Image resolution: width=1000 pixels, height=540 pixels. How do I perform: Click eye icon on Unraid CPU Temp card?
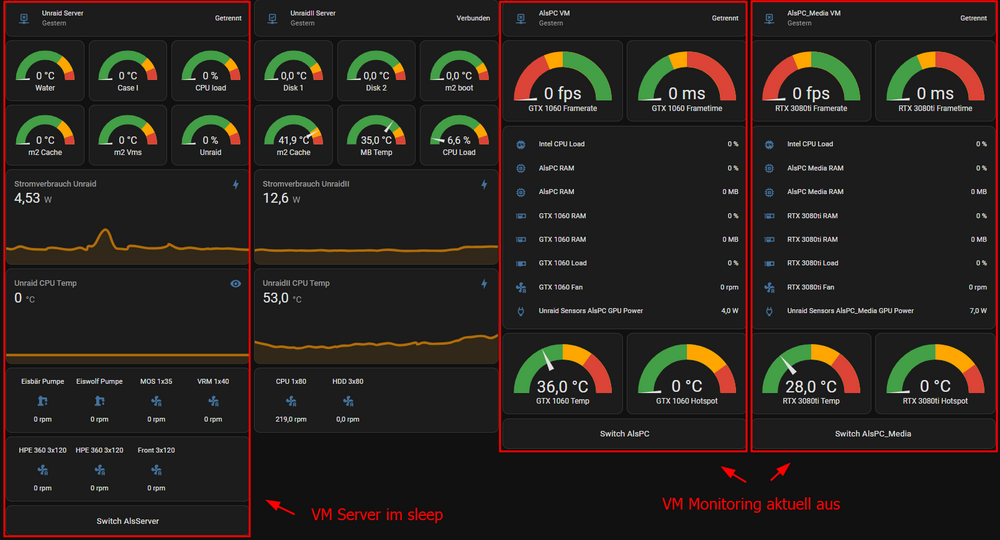[x=235, y=284]
